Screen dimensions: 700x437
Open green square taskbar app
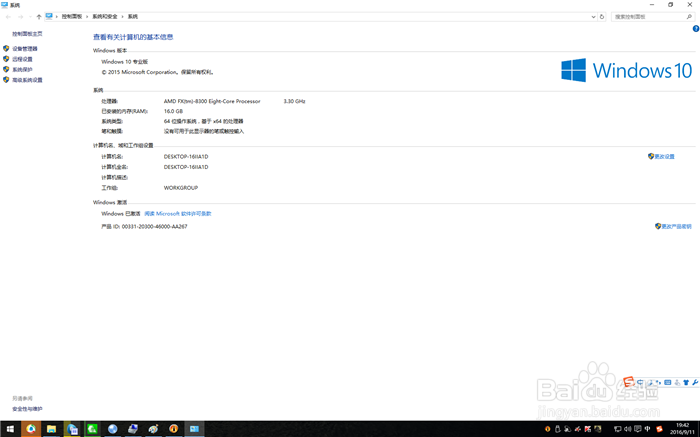pos(92,429)
